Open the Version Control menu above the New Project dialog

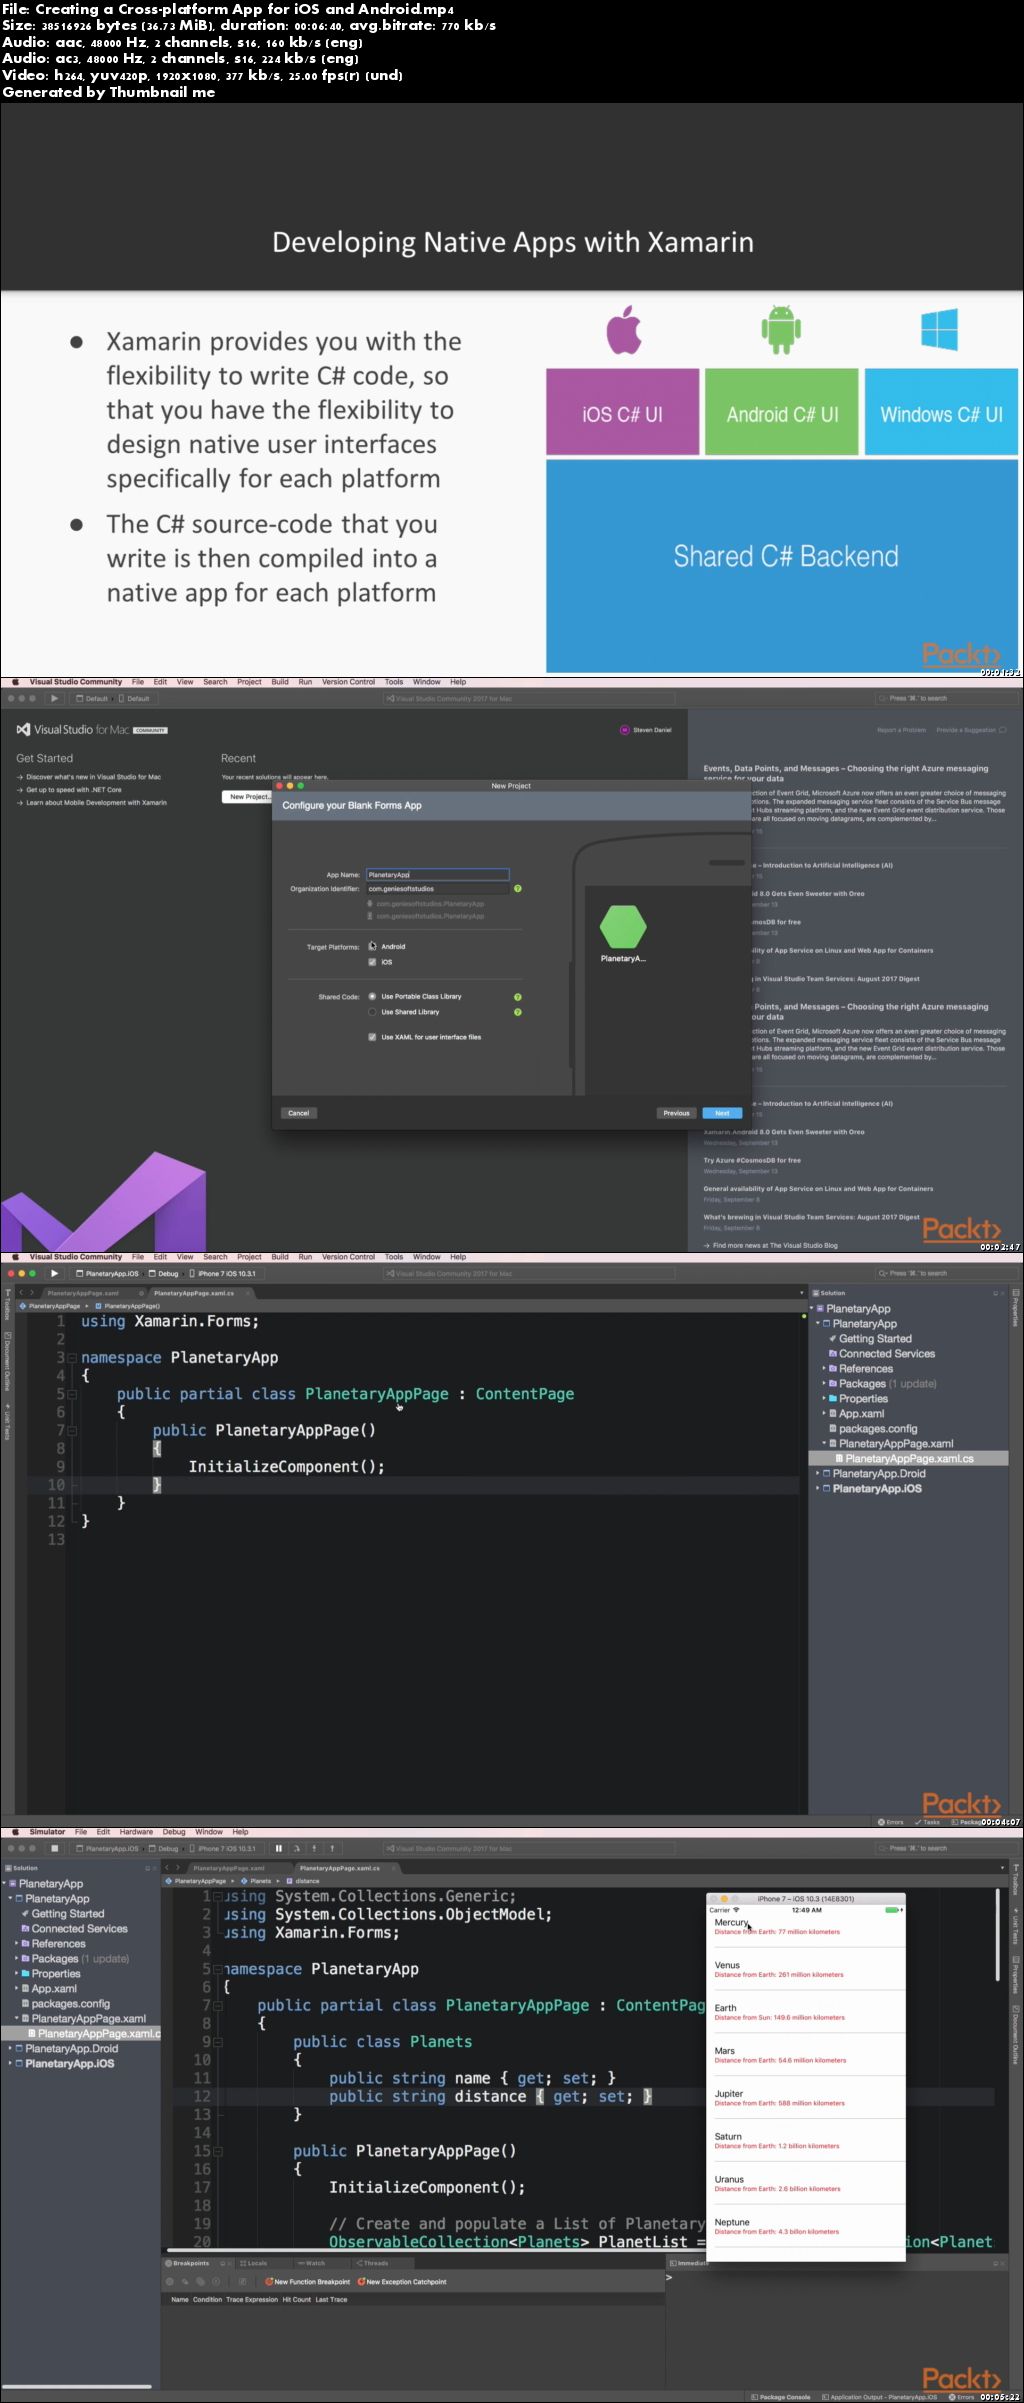[348, 682]
